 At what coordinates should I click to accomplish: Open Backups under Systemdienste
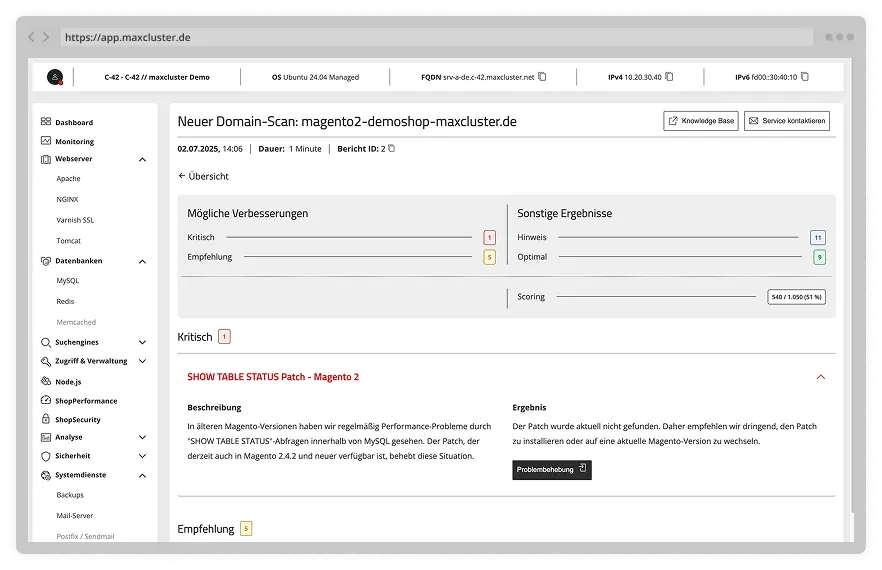70,495
